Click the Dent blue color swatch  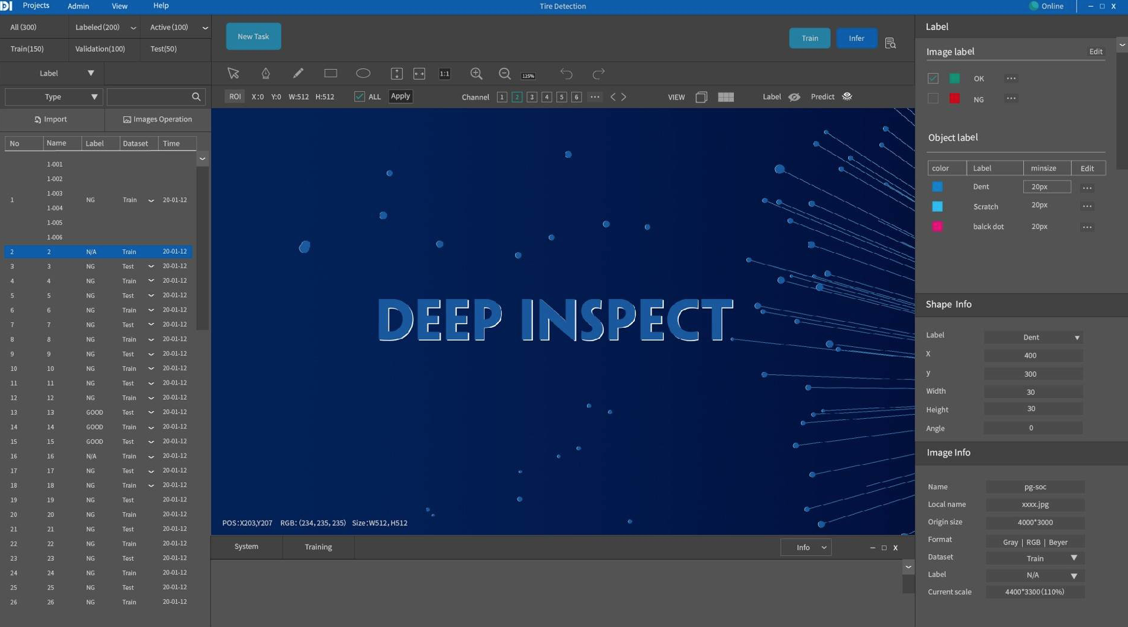[937, 187]
